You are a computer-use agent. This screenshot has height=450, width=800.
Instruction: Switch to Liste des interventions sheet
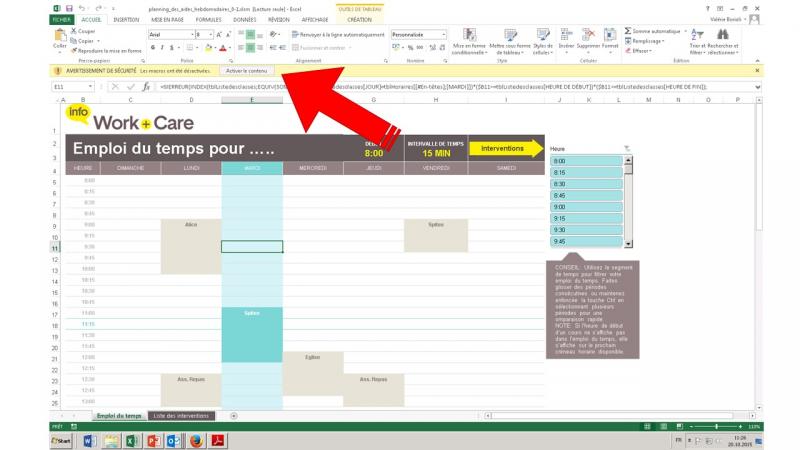tap(180, 415)
